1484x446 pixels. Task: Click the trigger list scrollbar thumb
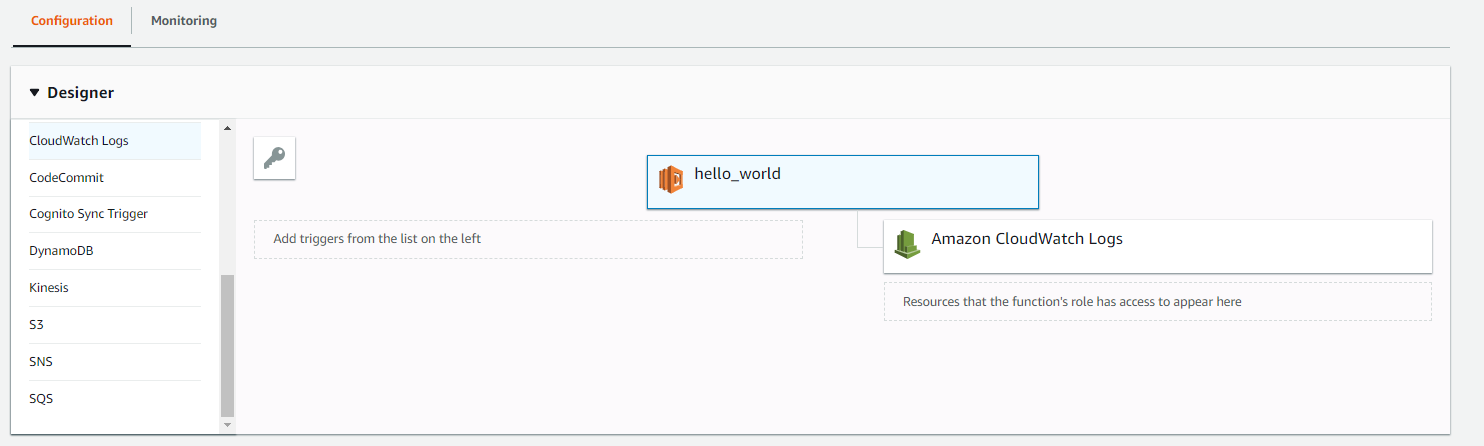[x=227, y=345]
